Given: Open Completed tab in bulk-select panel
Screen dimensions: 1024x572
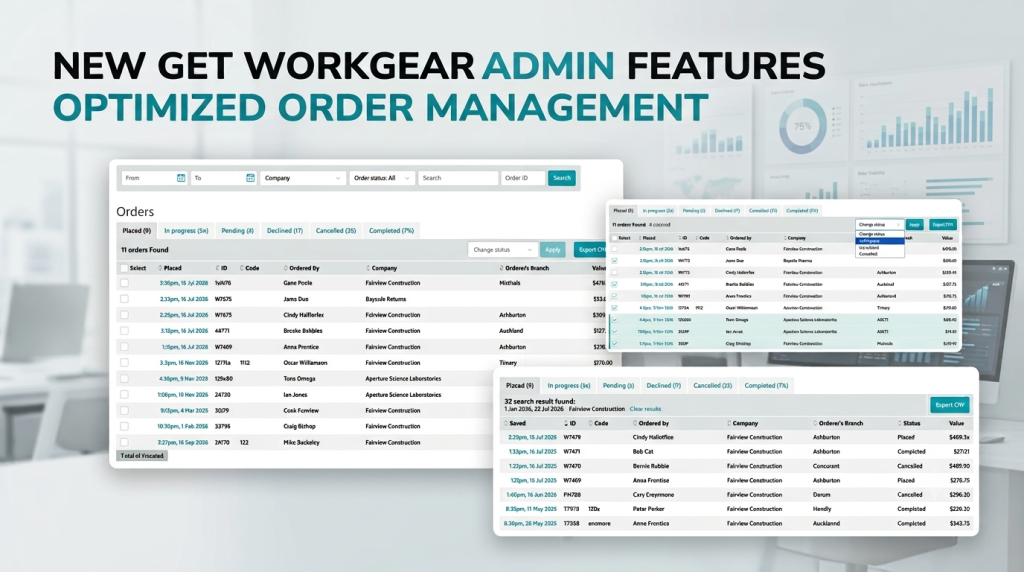Looking at the screenshot, I should click(x=802, y=211).
